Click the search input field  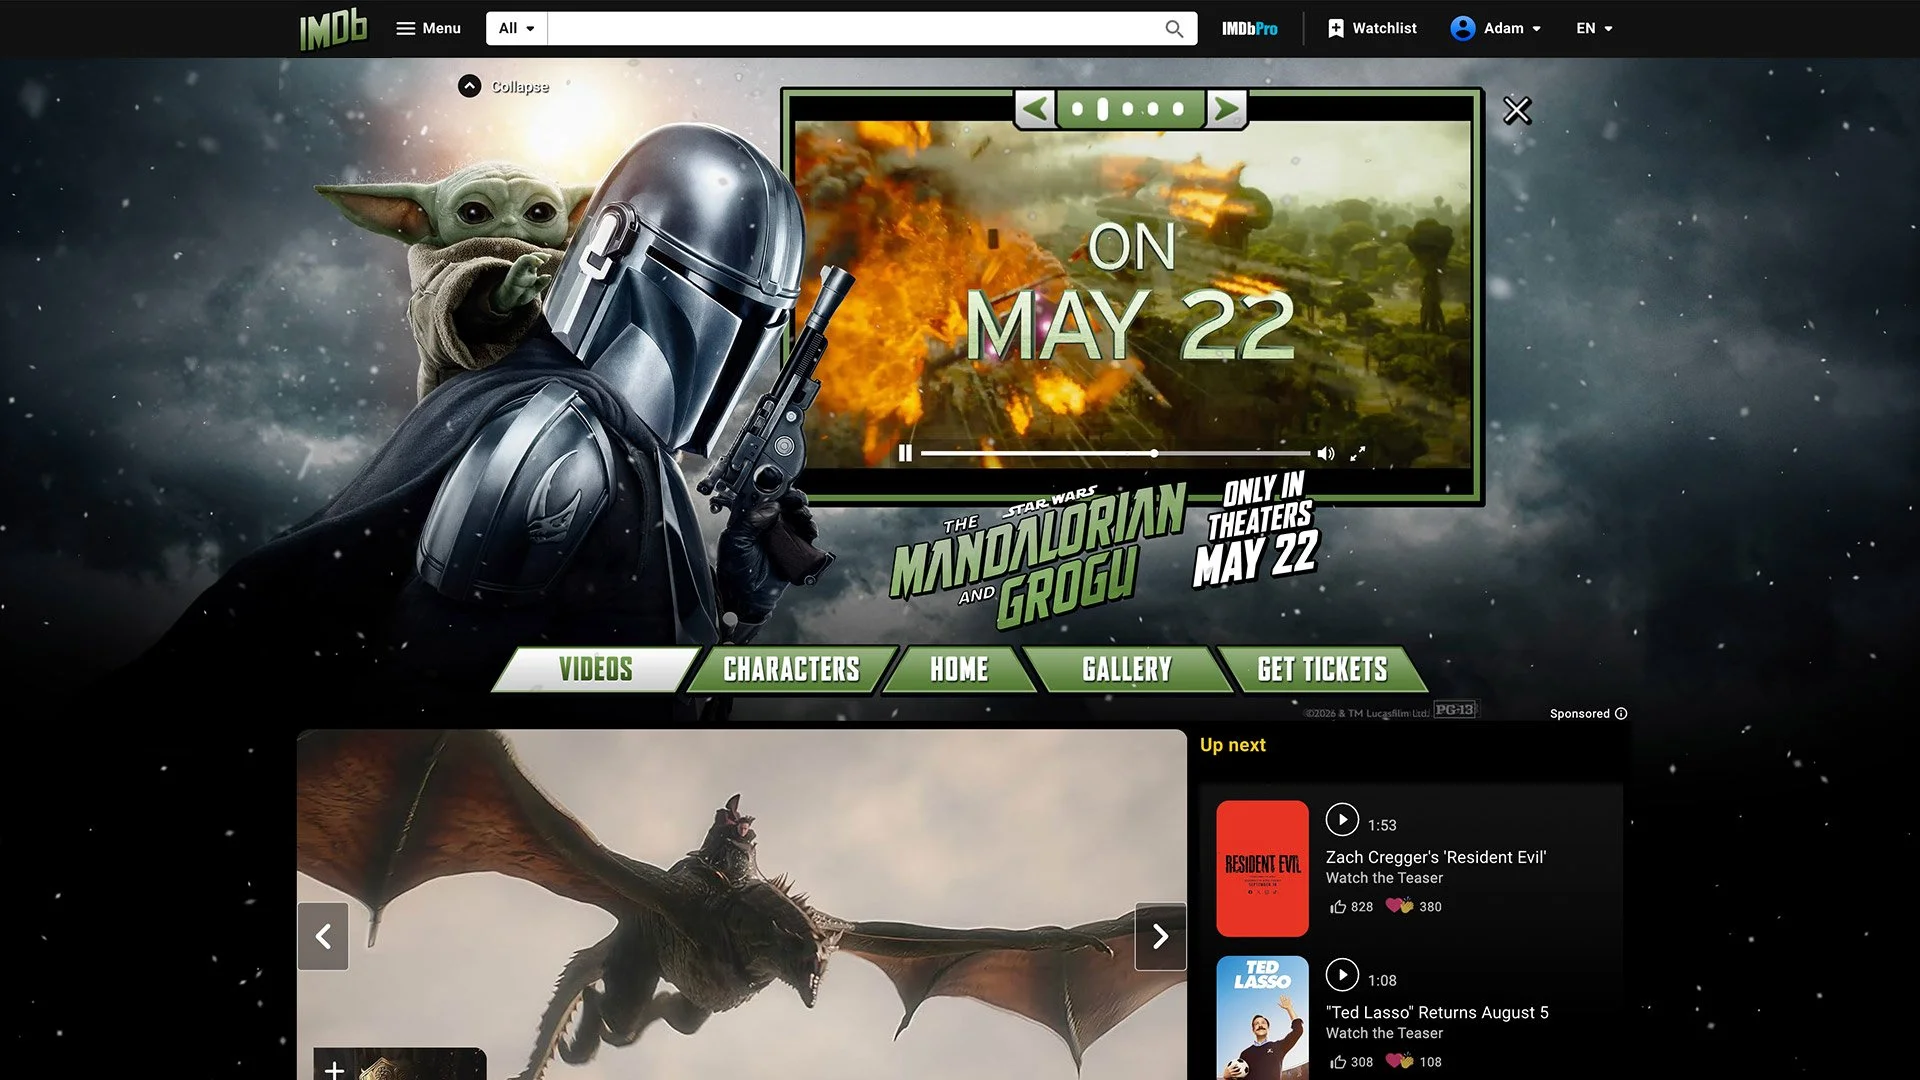click(x=850, y=28)
